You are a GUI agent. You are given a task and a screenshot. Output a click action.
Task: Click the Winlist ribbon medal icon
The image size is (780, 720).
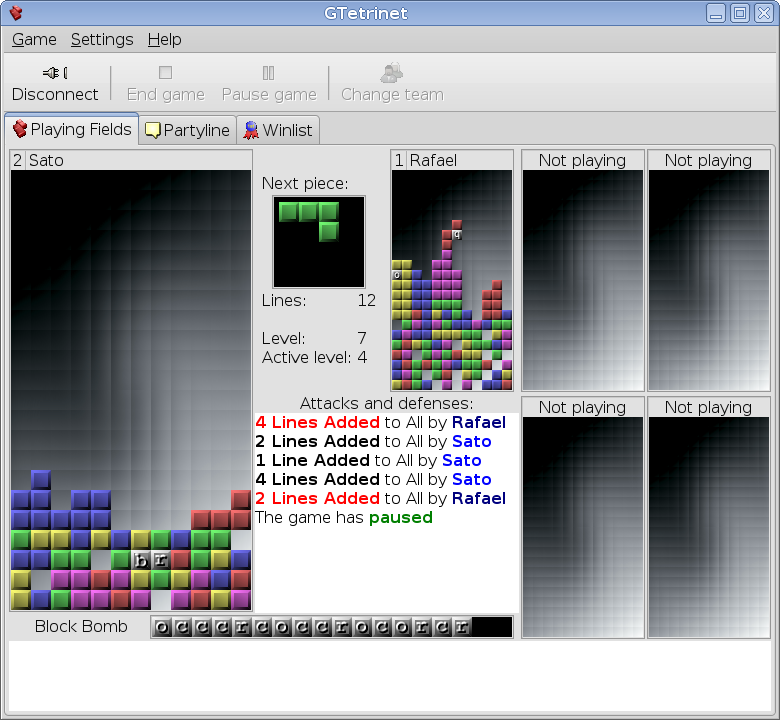tap(251, 130)
